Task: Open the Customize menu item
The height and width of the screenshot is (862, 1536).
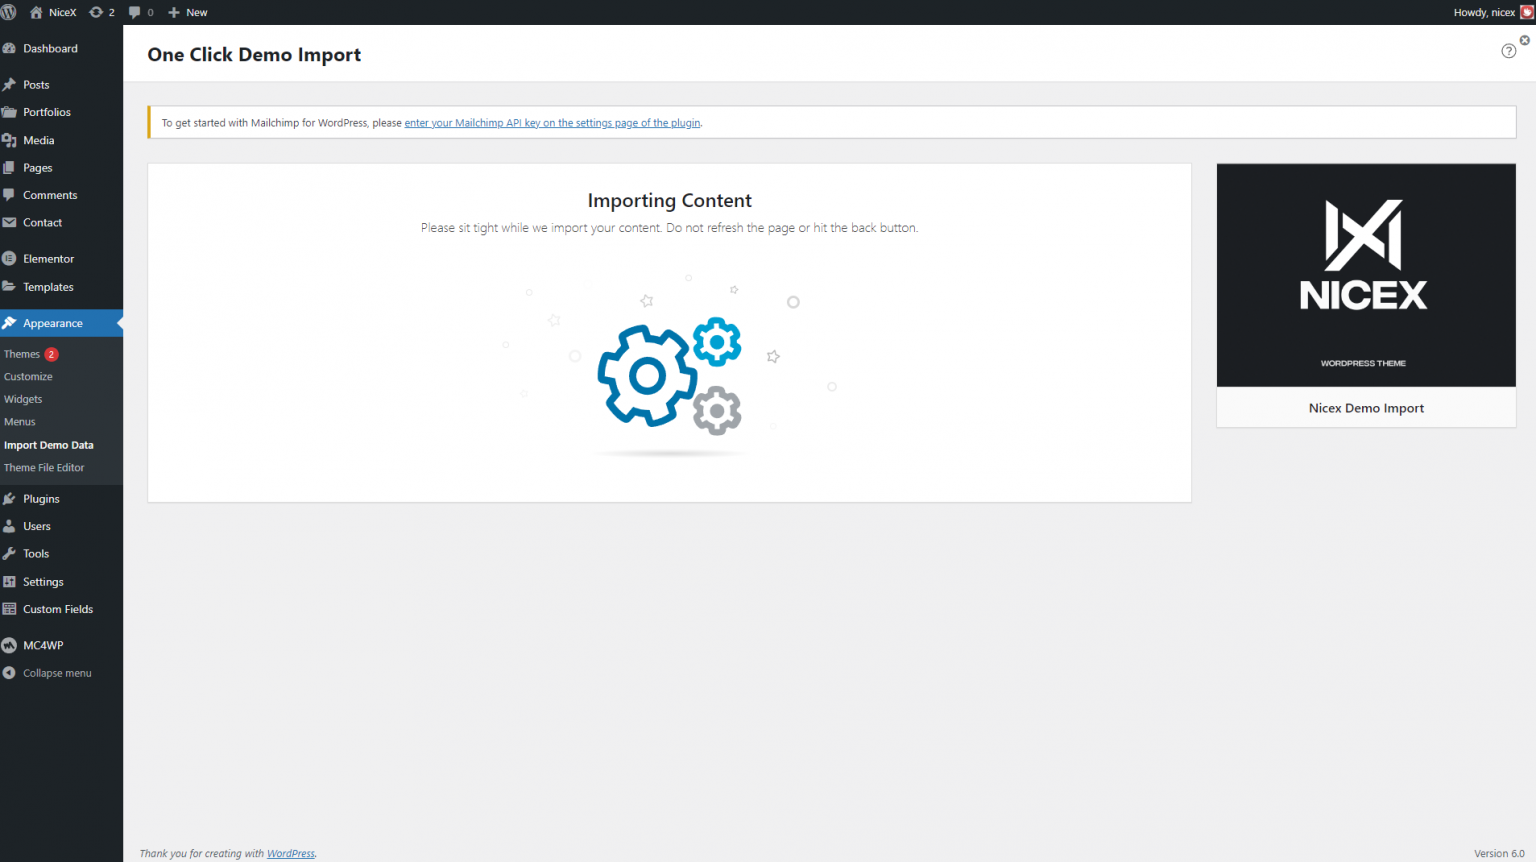Action: 28,376
